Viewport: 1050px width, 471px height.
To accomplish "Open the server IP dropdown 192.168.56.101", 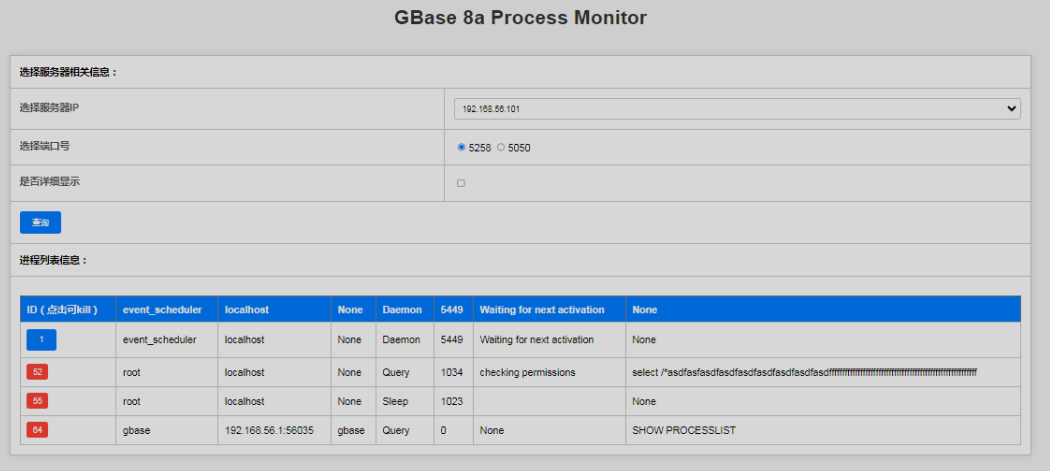I will pos(737,109).
